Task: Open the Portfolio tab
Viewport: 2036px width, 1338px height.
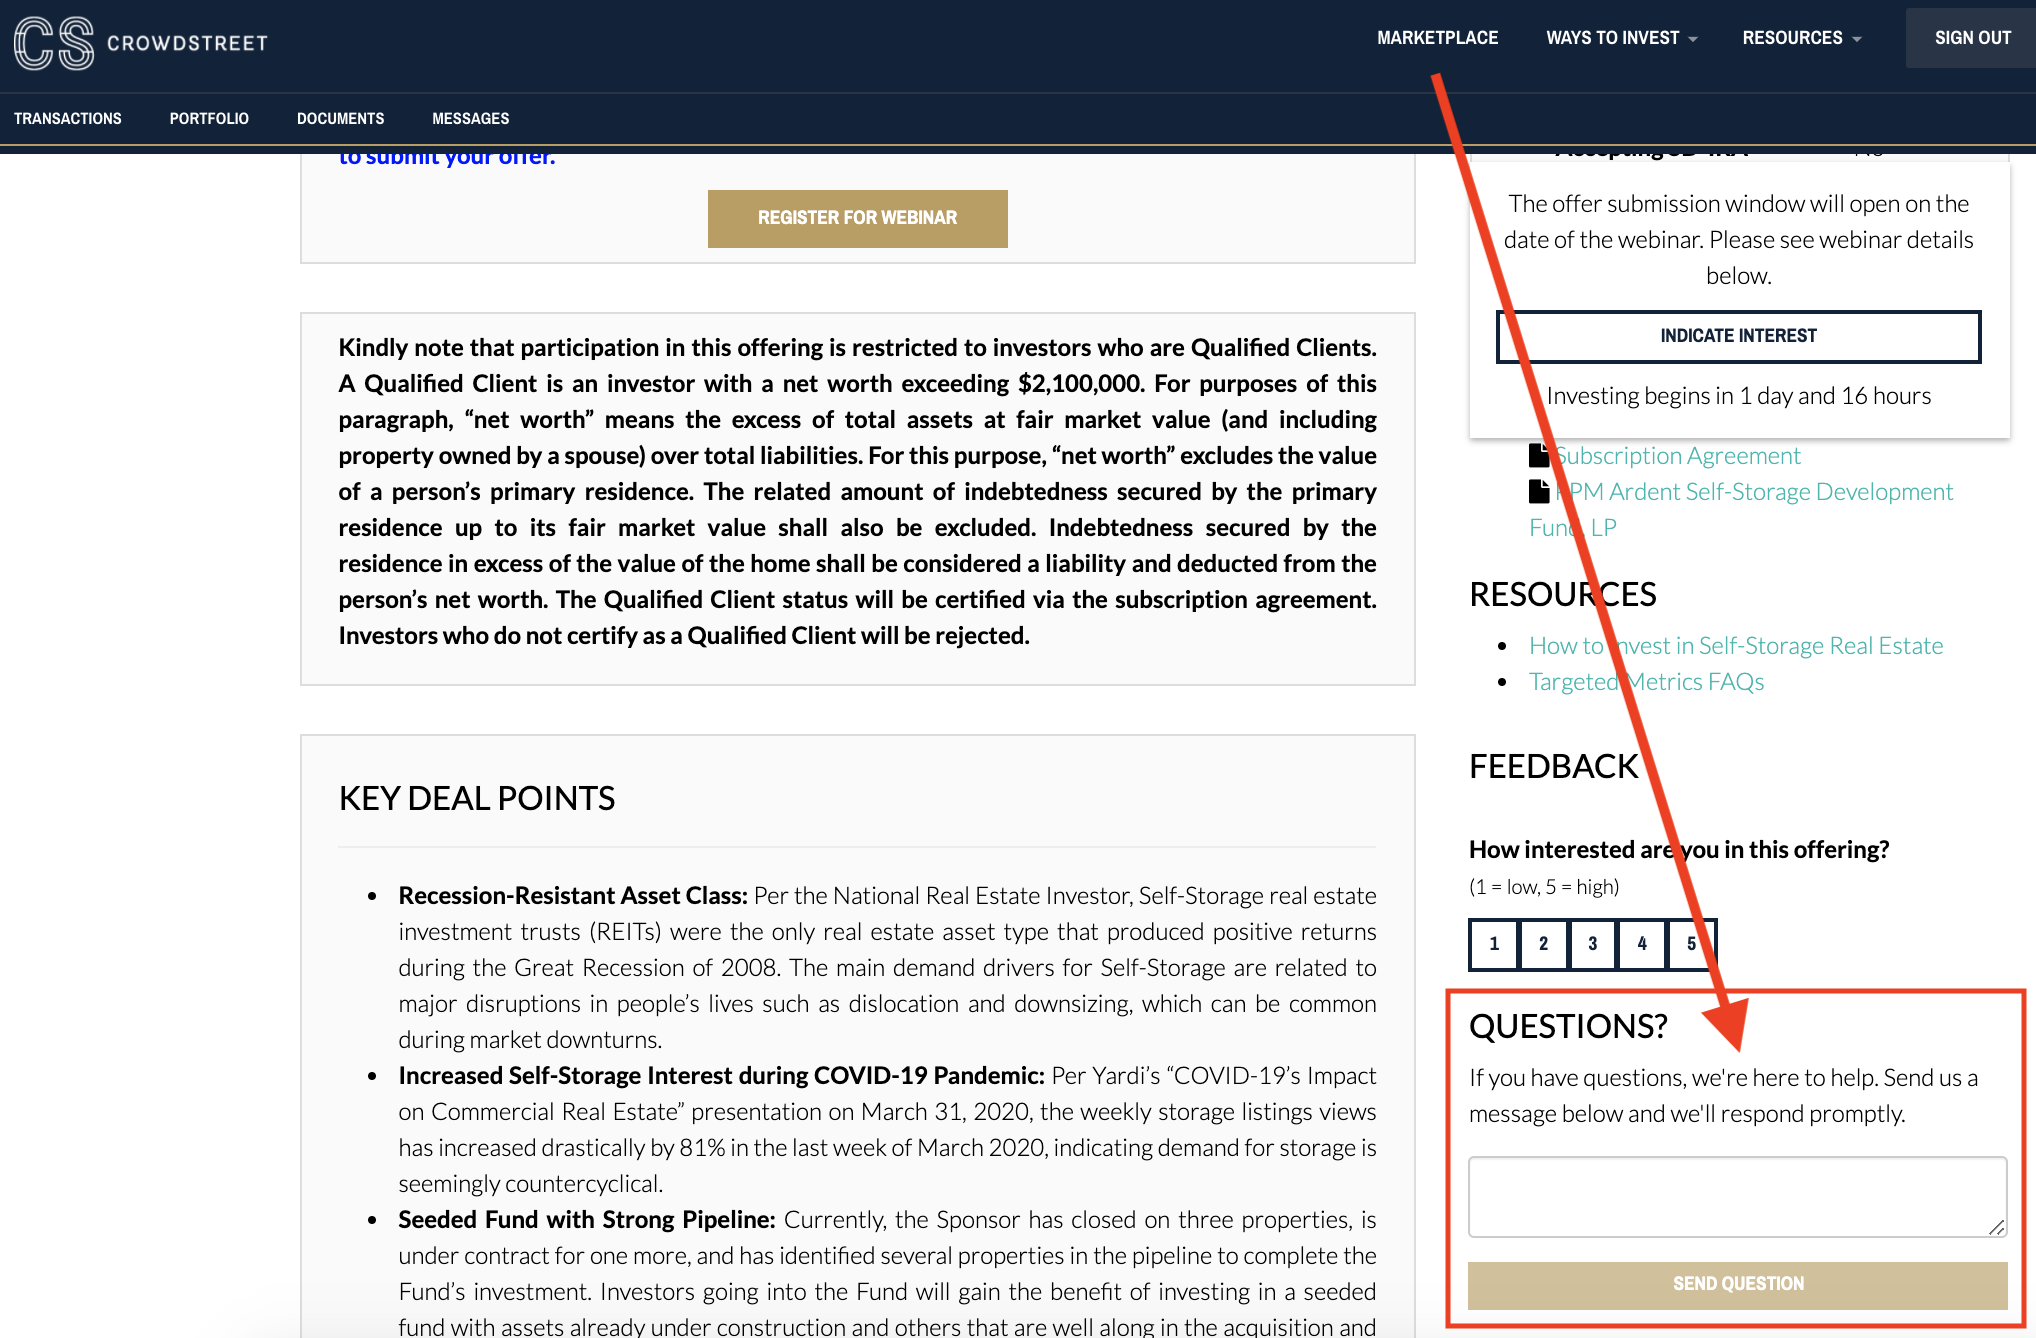Action: click(209, 118)
